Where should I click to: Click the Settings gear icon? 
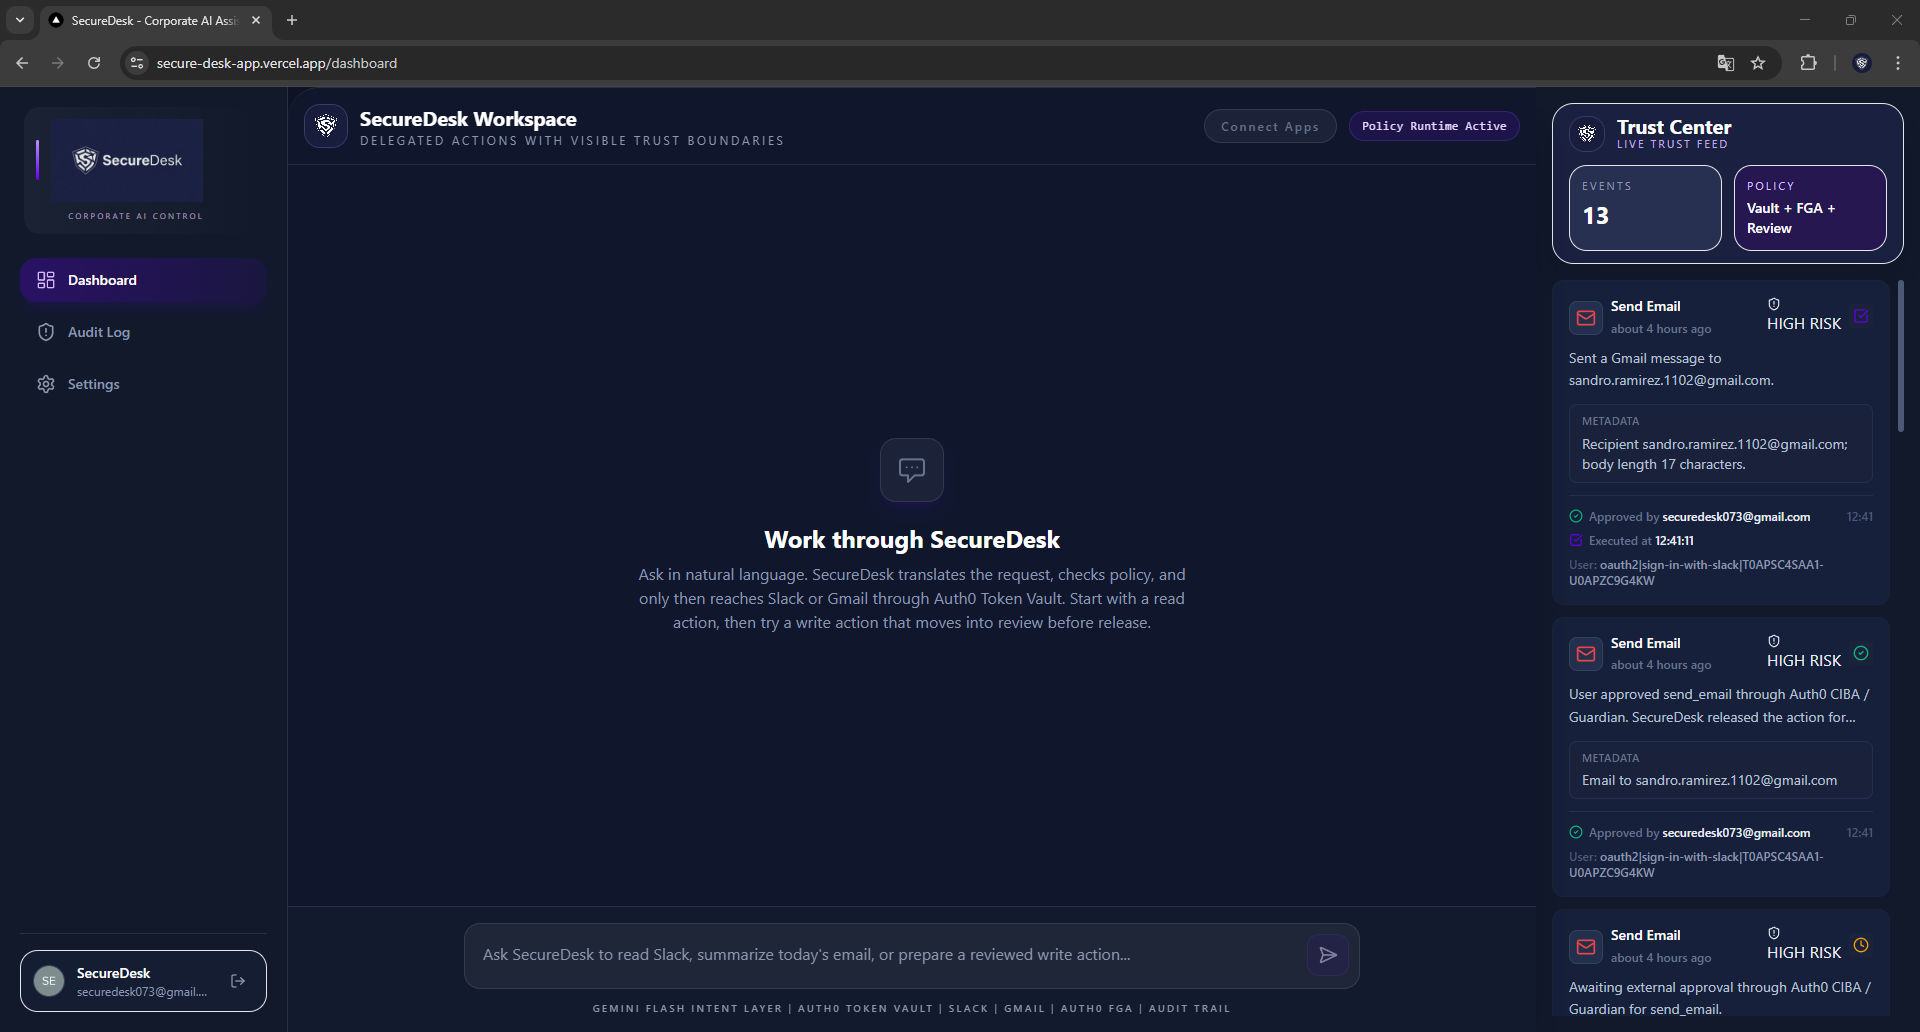(x=46, y=384)
